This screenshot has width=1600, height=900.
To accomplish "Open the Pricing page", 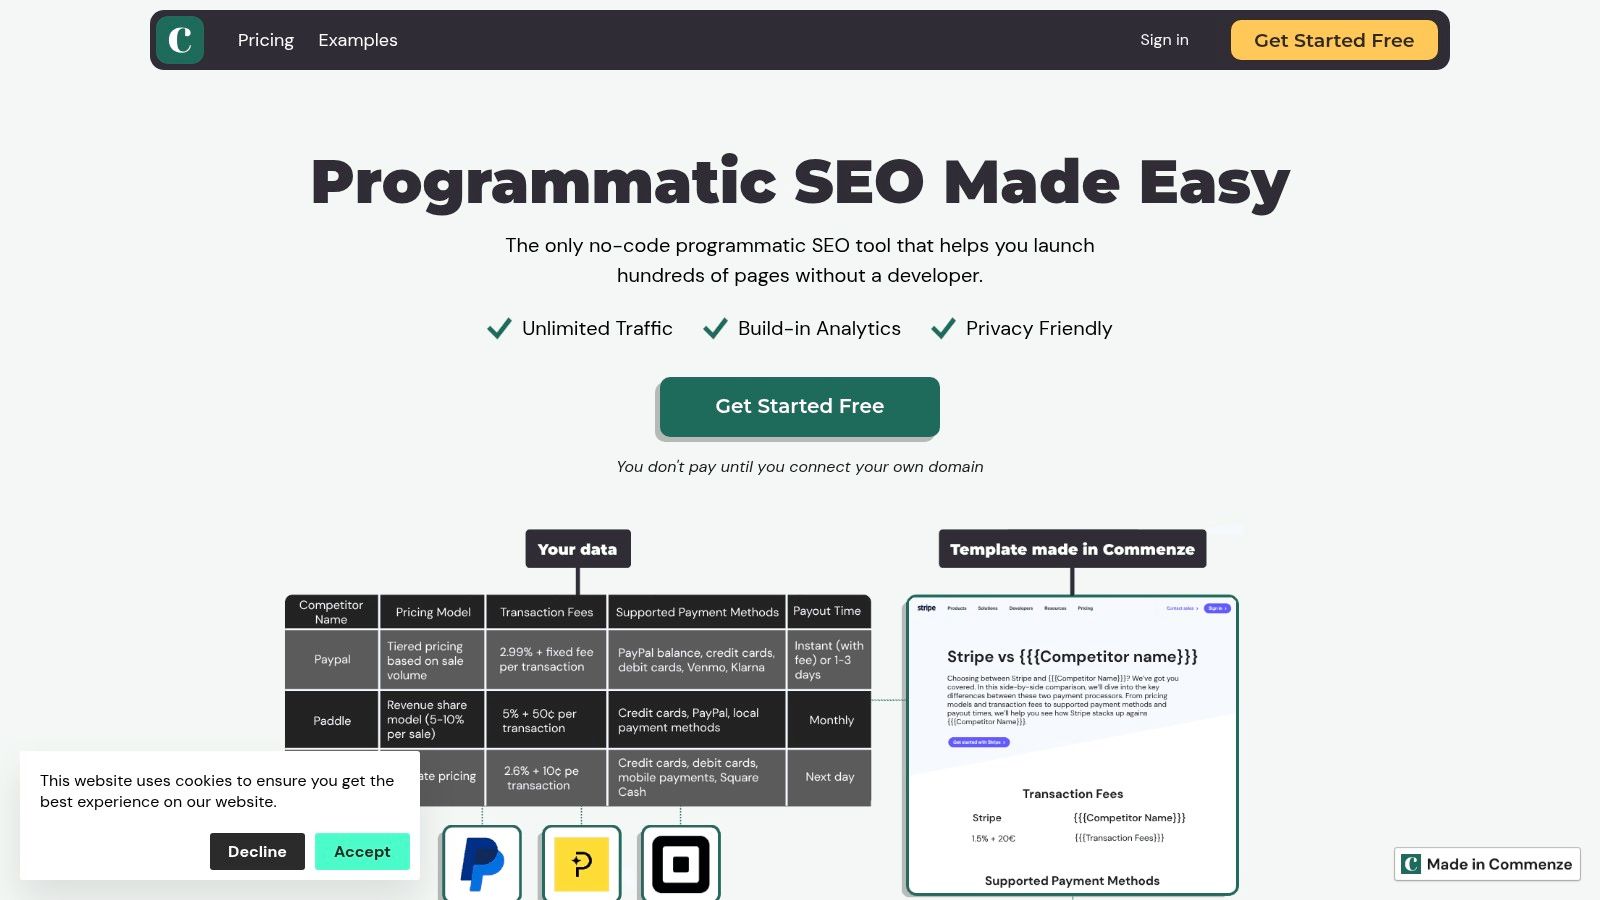I will coord(266,40).
